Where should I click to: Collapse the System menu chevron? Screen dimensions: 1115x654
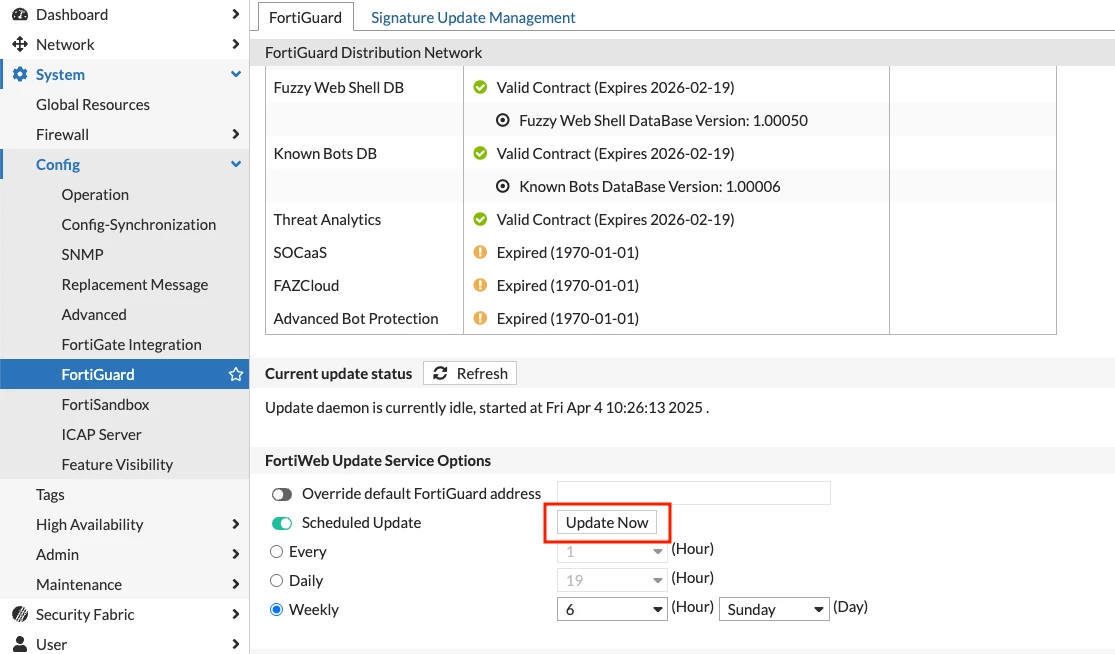(x=235, y=74)
